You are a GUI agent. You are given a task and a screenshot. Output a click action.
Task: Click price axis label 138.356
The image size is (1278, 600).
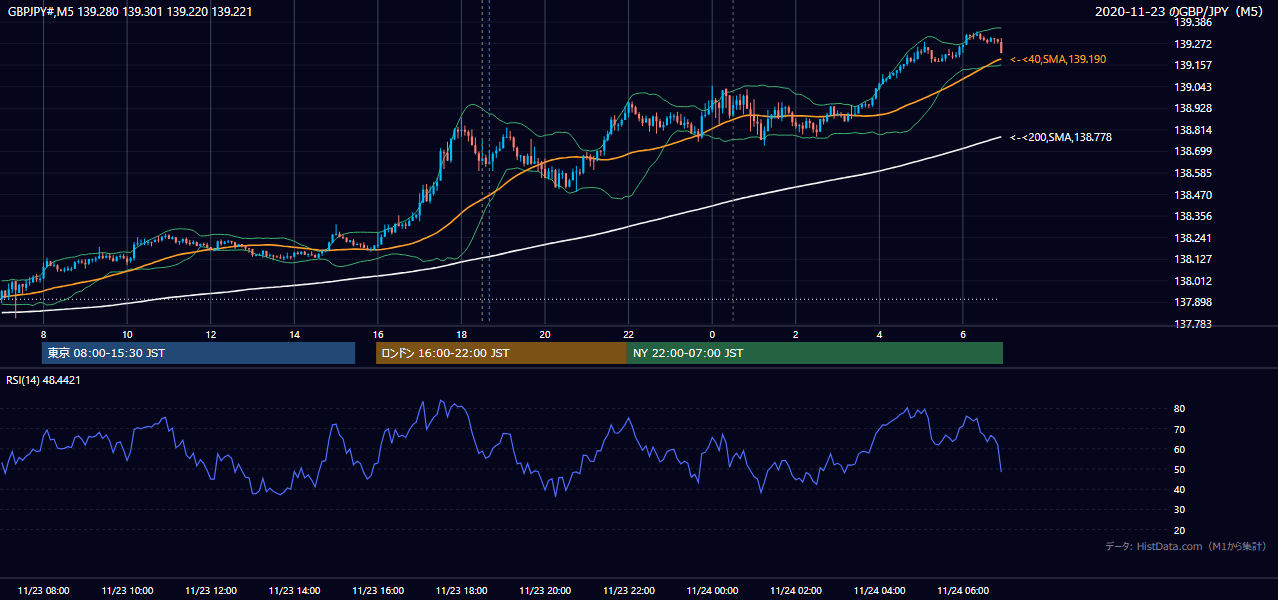coord(1193,216)
